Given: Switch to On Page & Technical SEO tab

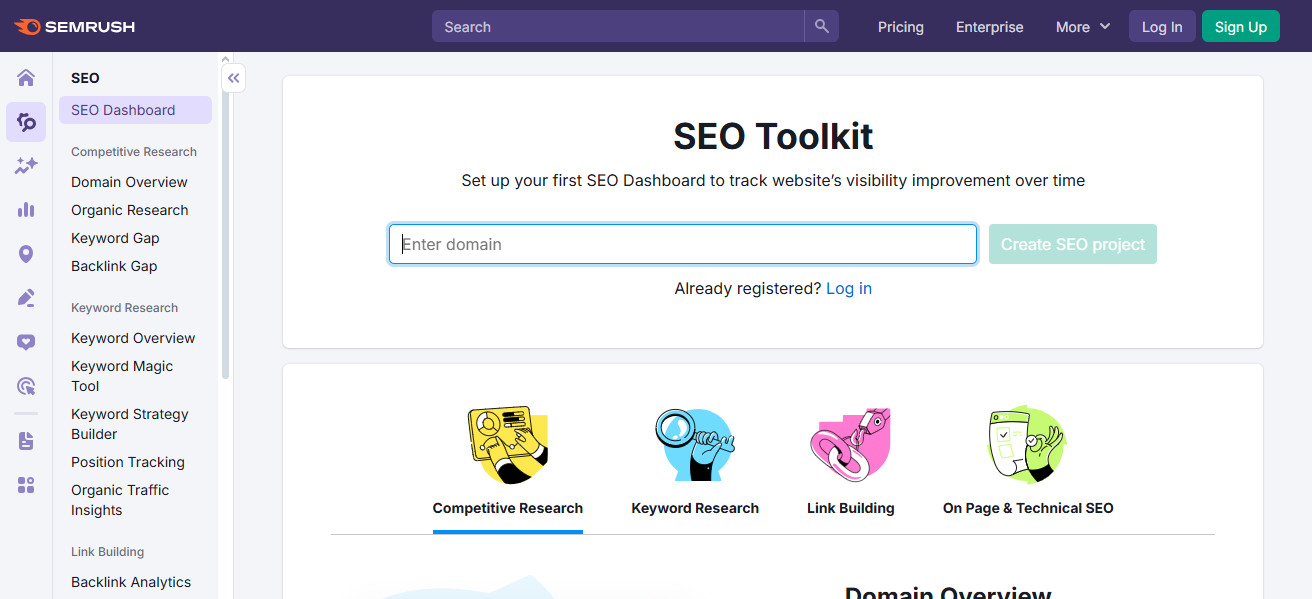Looking at the screenshot, I should 1028,508.
